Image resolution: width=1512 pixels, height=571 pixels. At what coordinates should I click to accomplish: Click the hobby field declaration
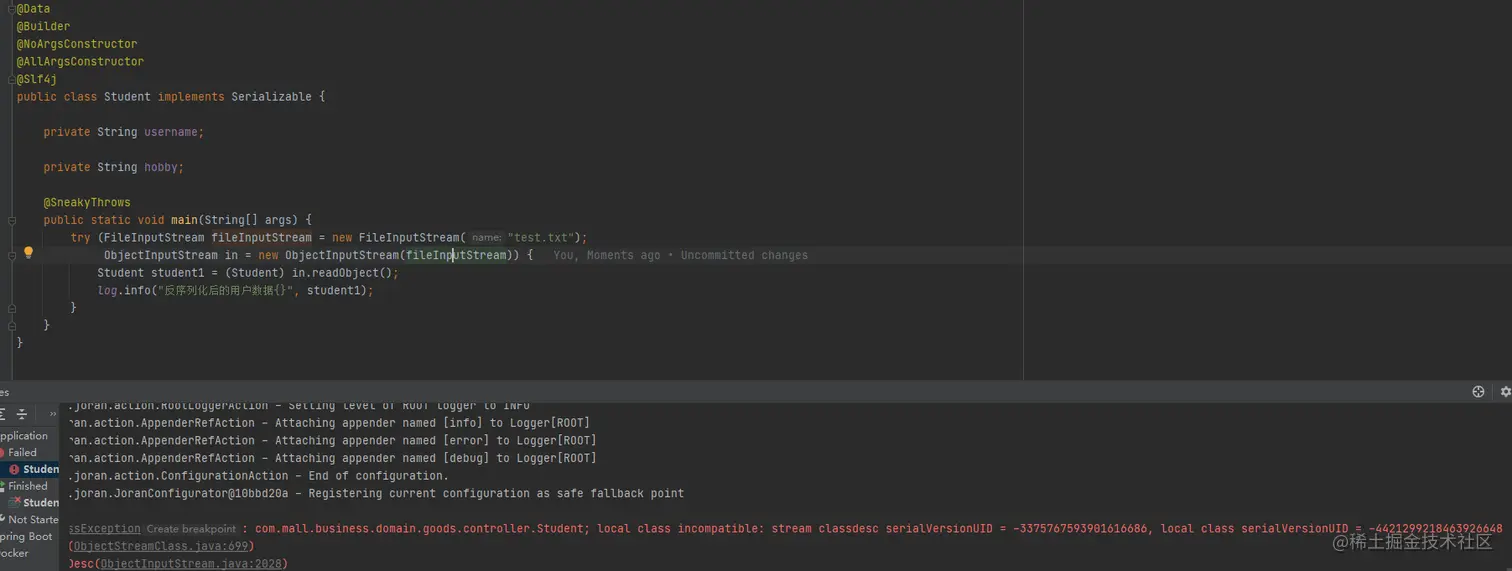113,167
